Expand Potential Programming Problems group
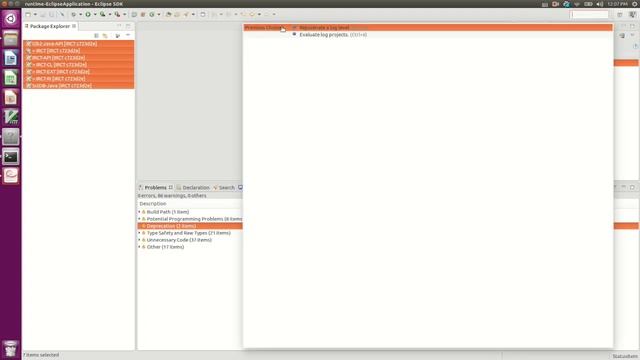Viewport: 640px width, 360px height. (x=140, y=219)
